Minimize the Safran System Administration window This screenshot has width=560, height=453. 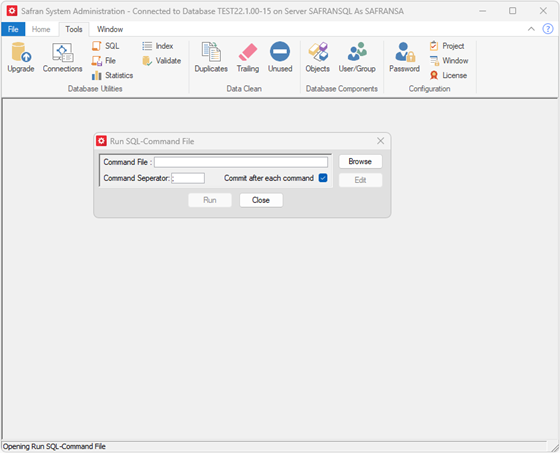click(482, 11)
